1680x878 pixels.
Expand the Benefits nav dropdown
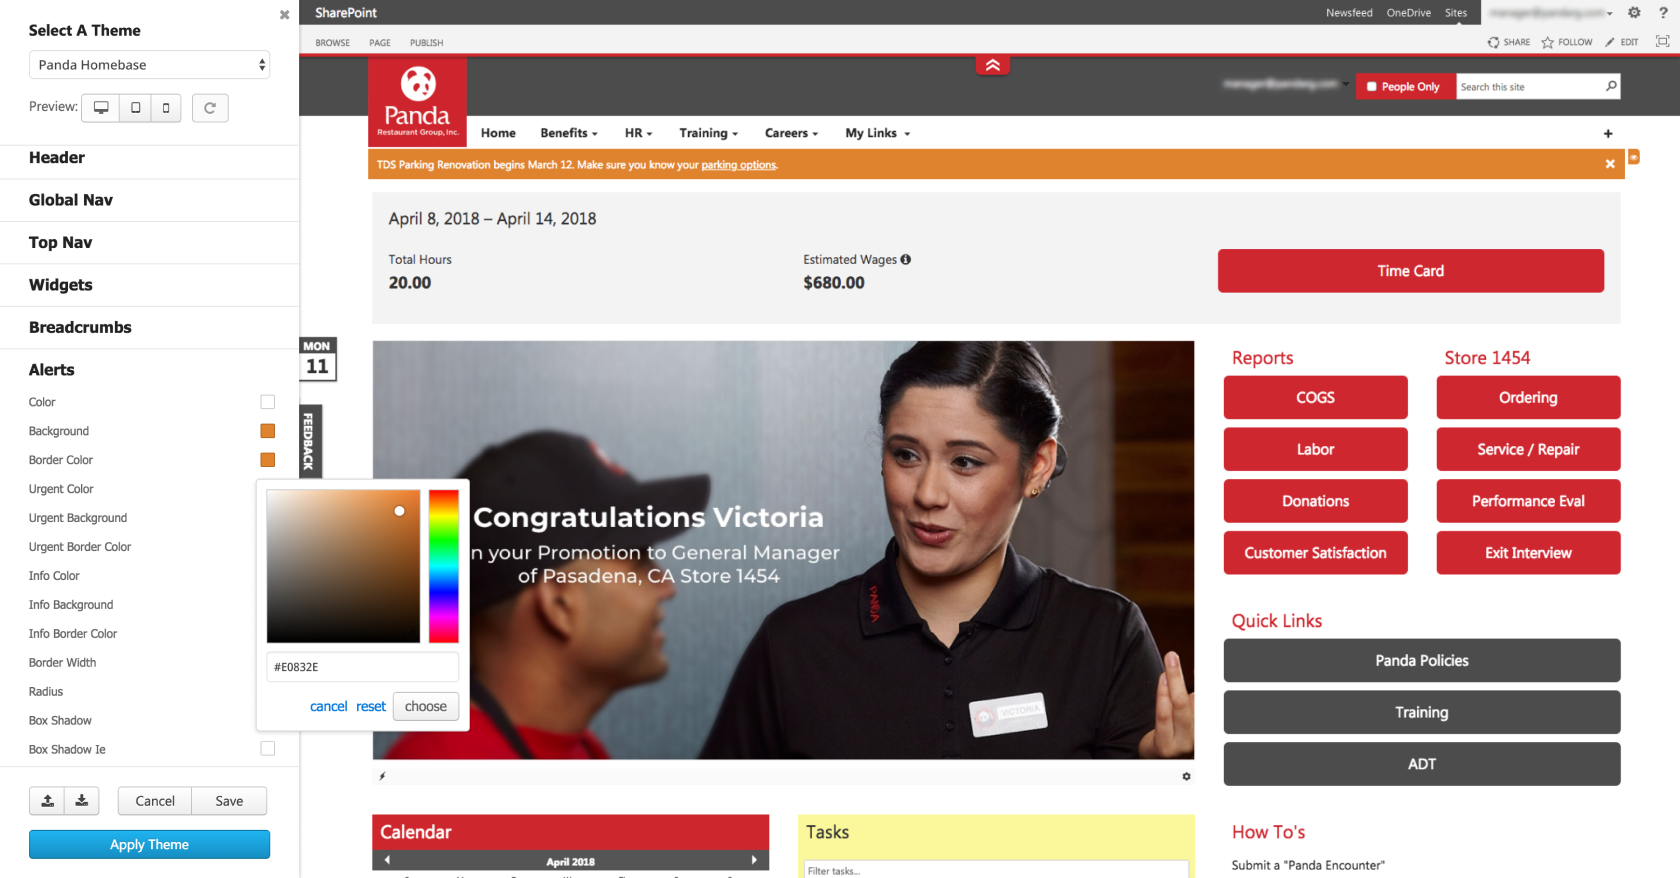tap(568, 133)
